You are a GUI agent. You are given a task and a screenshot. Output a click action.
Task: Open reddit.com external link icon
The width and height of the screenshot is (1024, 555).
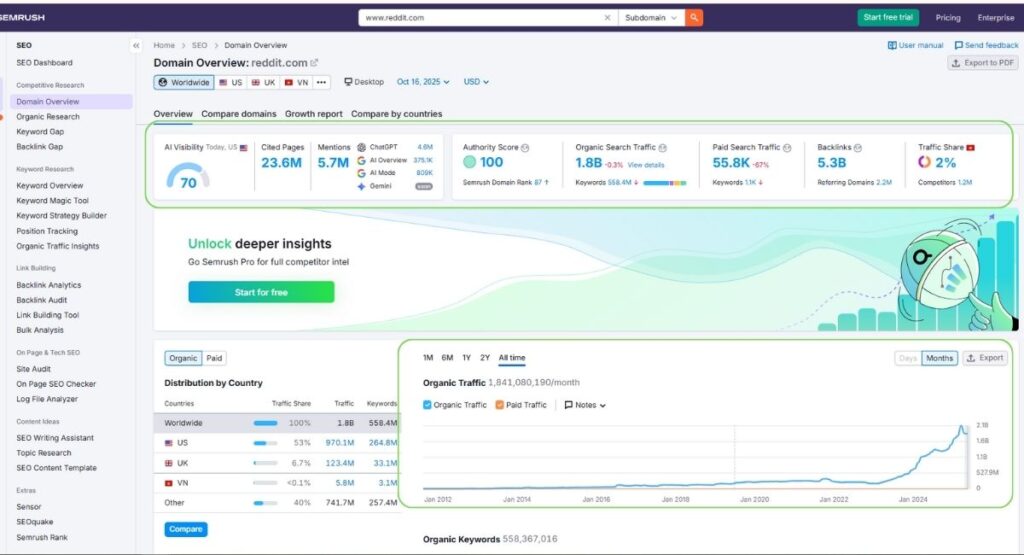[314, 63]
